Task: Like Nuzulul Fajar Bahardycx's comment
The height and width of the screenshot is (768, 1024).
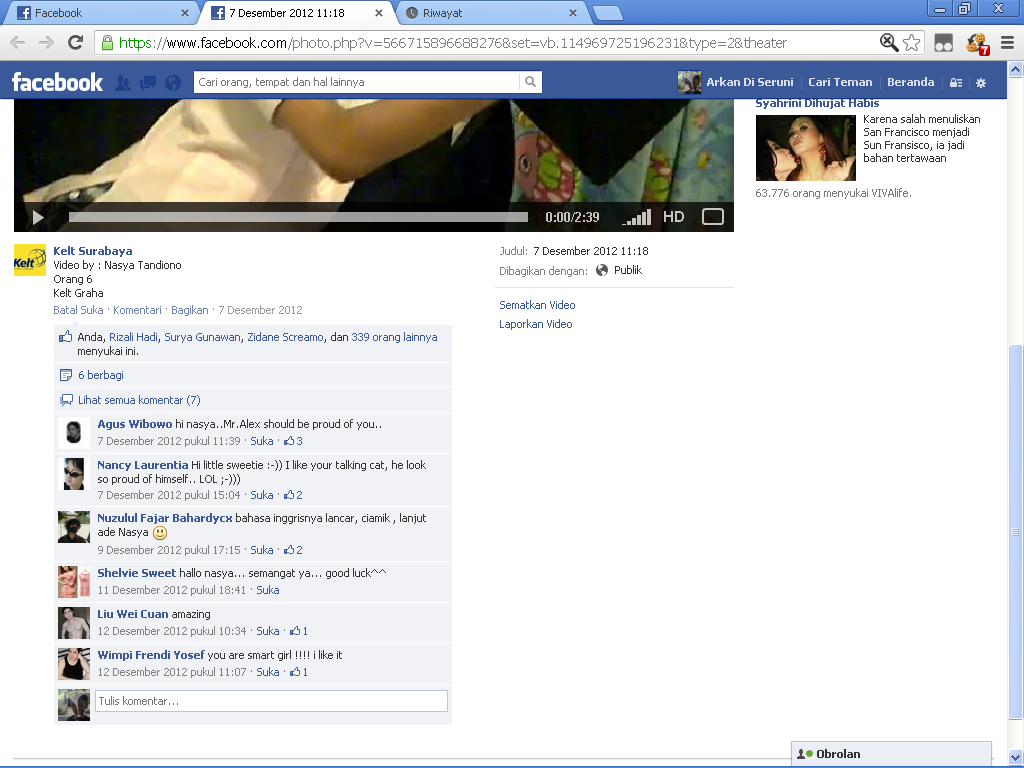Action: pos(262,550)
